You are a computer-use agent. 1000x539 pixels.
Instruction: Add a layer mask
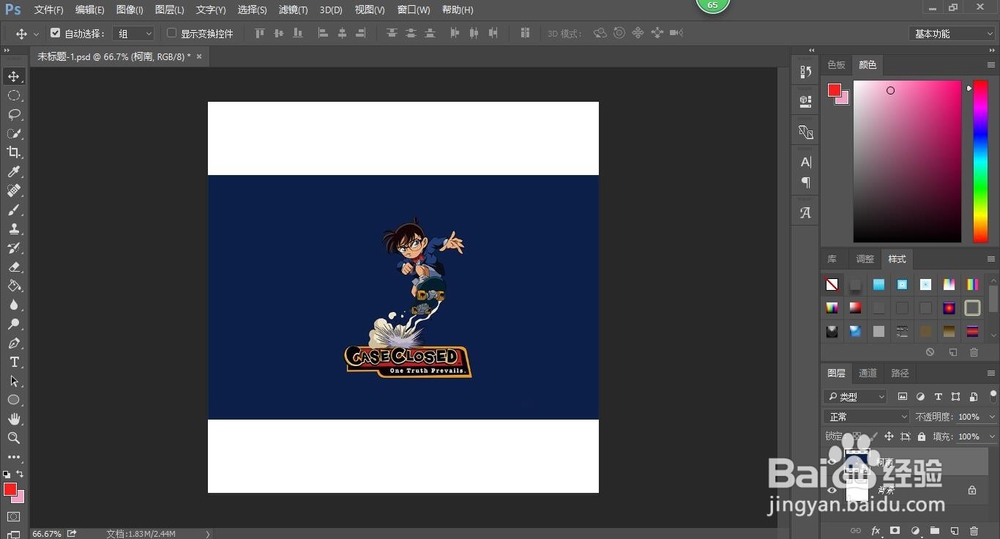(x=895, y=531)
